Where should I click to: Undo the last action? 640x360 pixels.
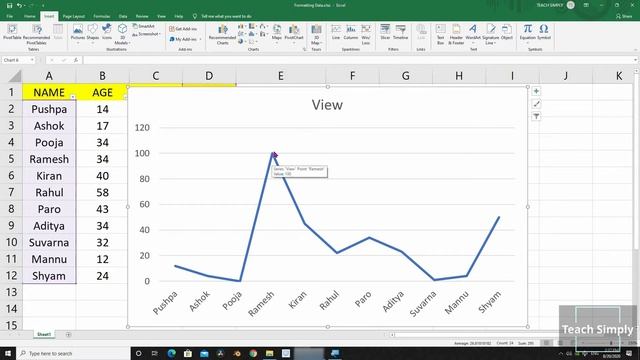pos(19,5)
